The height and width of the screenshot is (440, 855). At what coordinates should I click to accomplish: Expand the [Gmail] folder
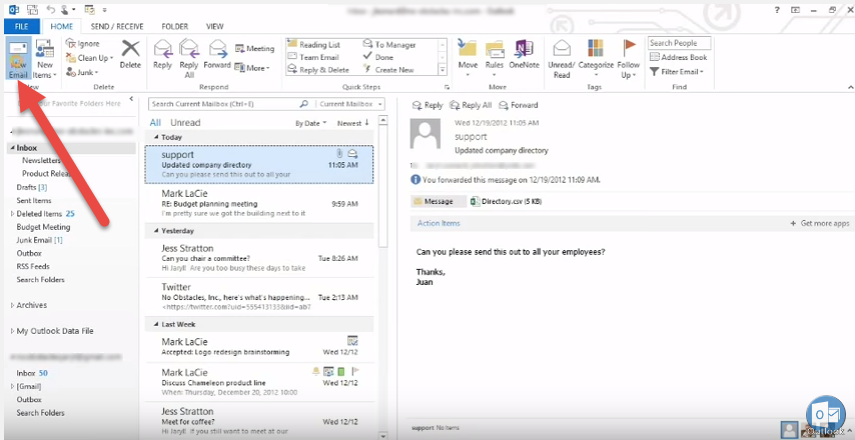pos(13,387)
